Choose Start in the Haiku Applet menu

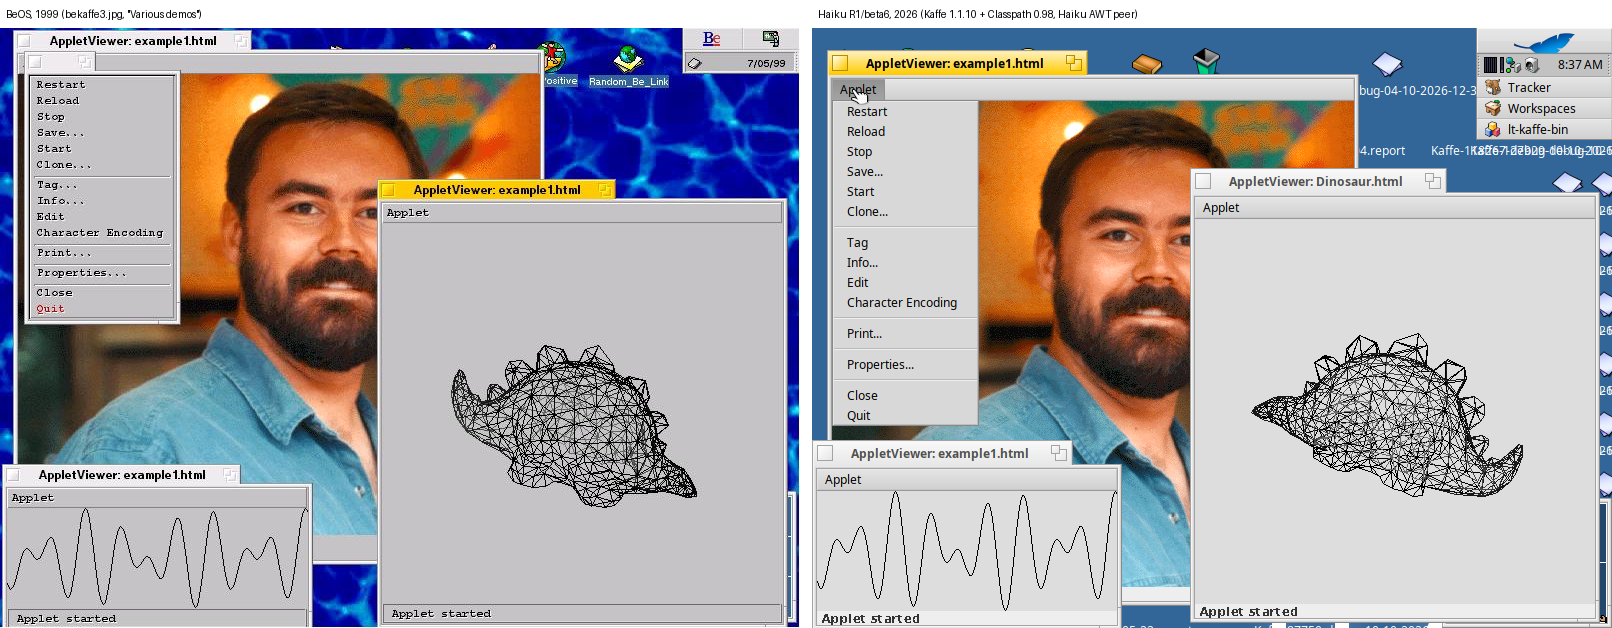click(x=906, y=191)
